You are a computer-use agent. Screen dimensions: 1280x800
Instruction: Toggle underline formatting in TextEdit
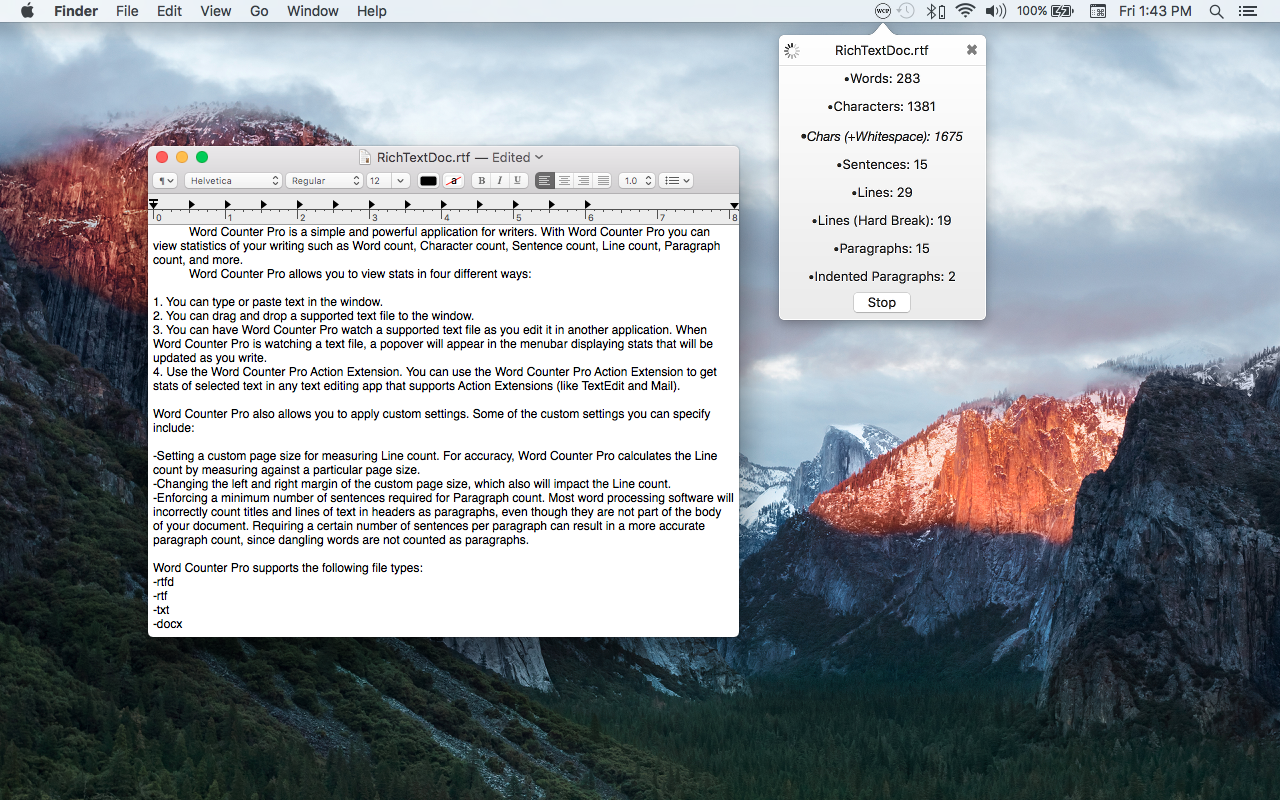coord(517,181)
